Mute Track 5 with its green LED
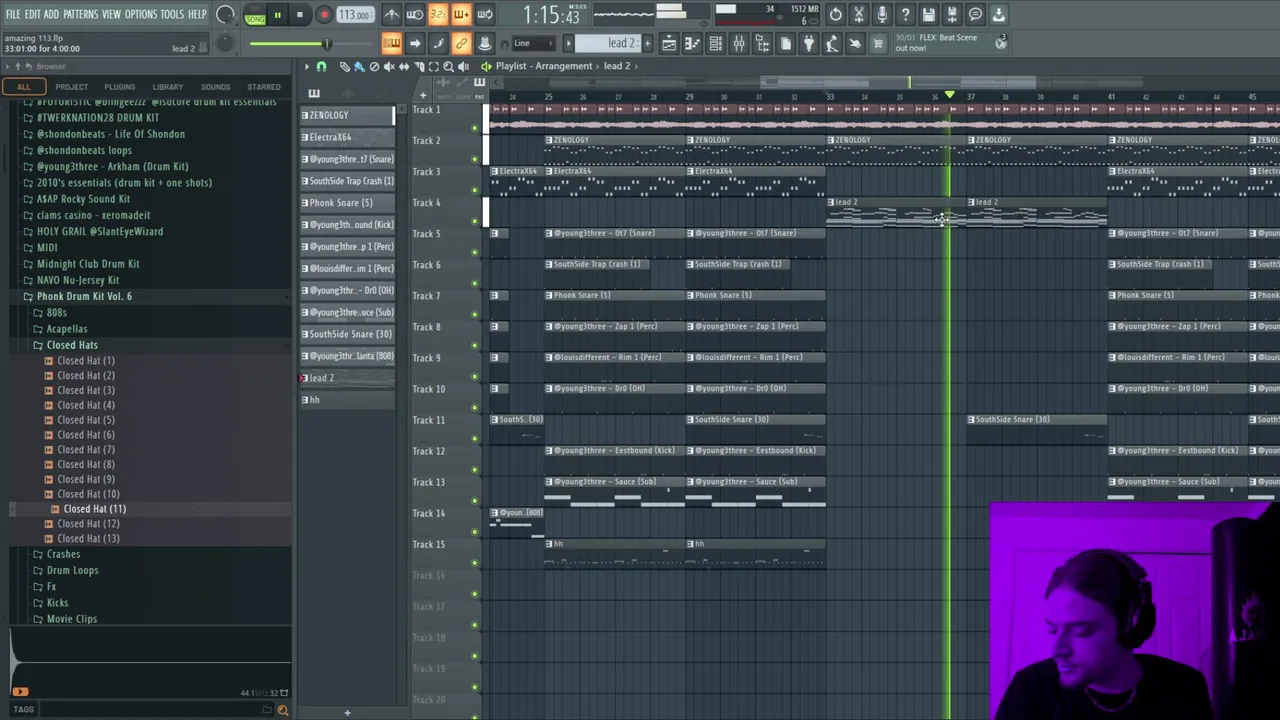The image size is (1280, 720). point(475,253)
